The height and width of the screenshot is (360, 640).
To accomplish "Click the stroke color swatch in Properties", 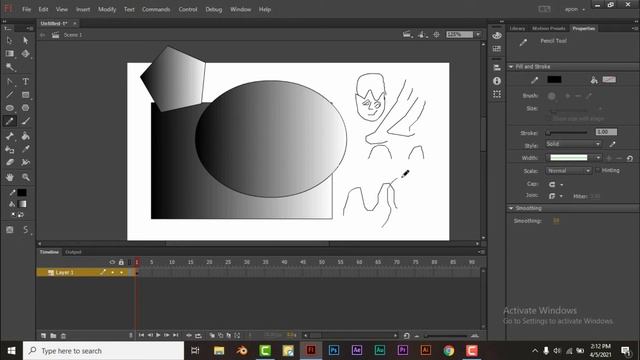I will coord(554,80).
